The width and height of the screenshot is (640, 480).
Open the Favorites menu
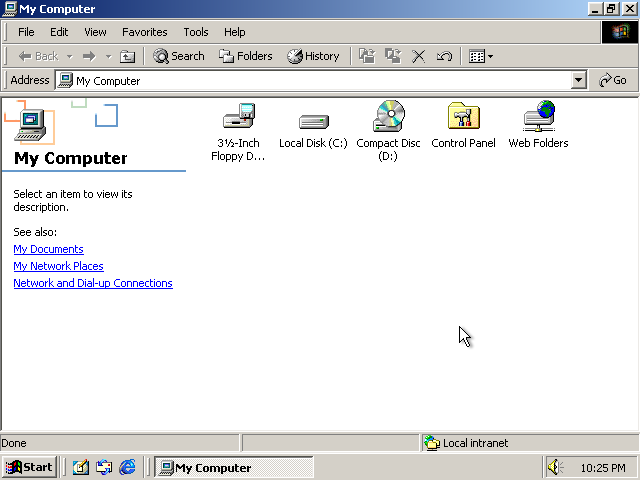coord(144,32)
